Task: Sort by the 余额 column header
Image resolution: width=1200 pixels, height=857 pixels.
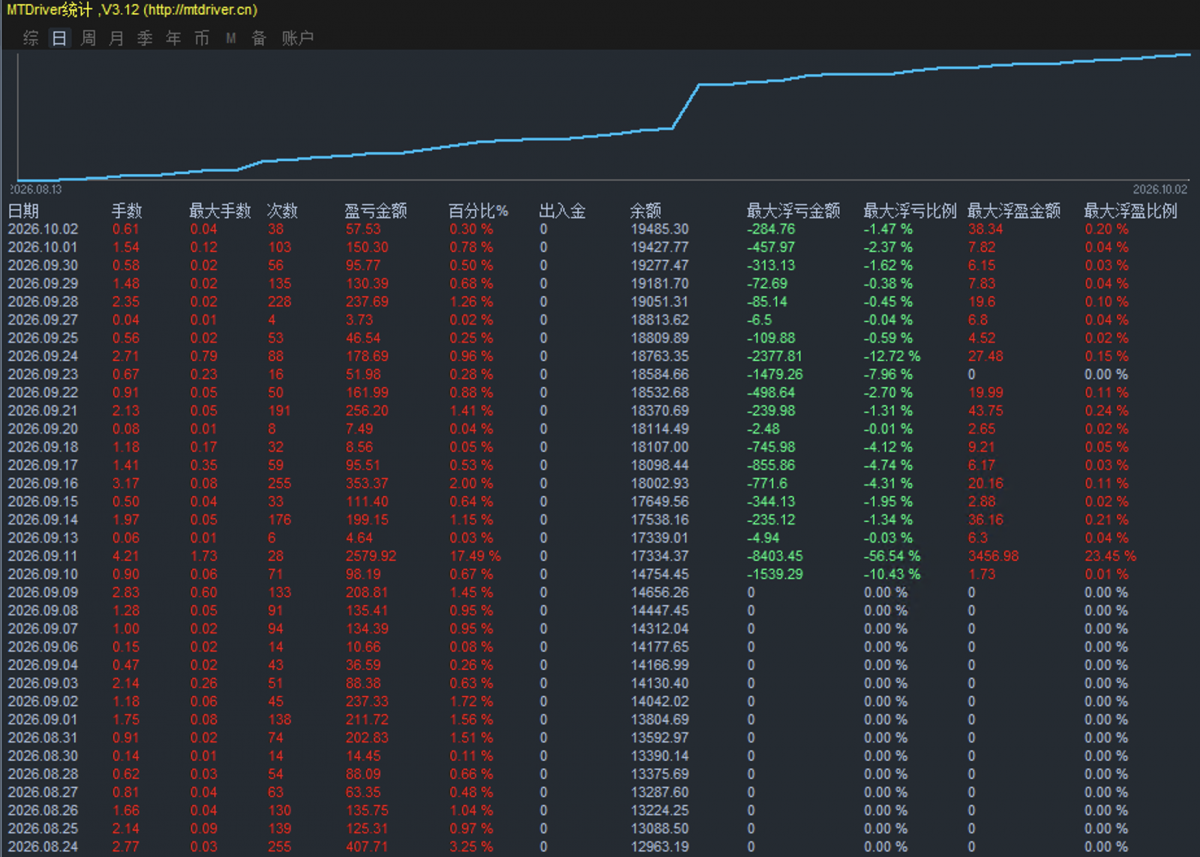Action: (646, 211)
